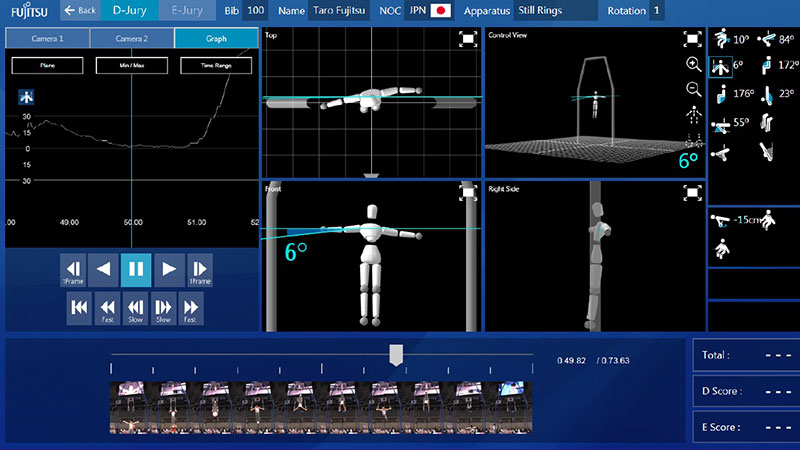Click the timeline slider handle
The image size is (800, 450).
[x=396, y=355]
